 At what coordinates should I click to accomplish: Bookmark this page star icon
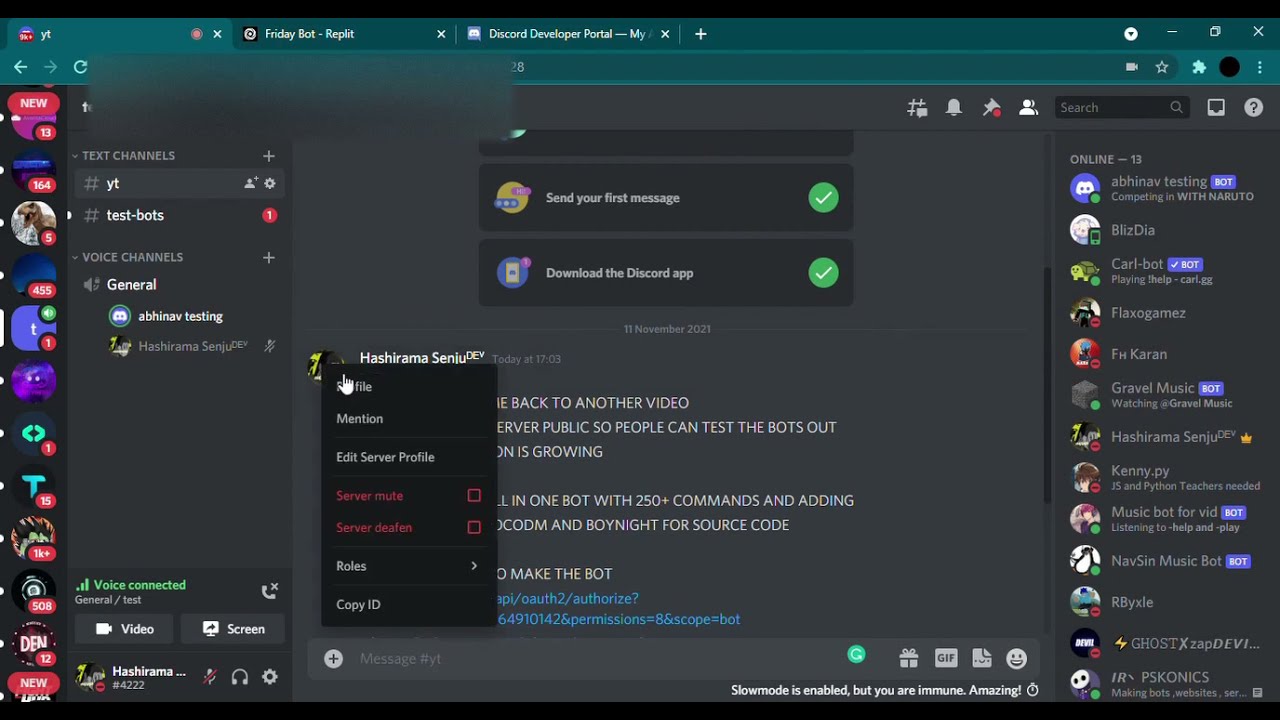(1162, 67)
